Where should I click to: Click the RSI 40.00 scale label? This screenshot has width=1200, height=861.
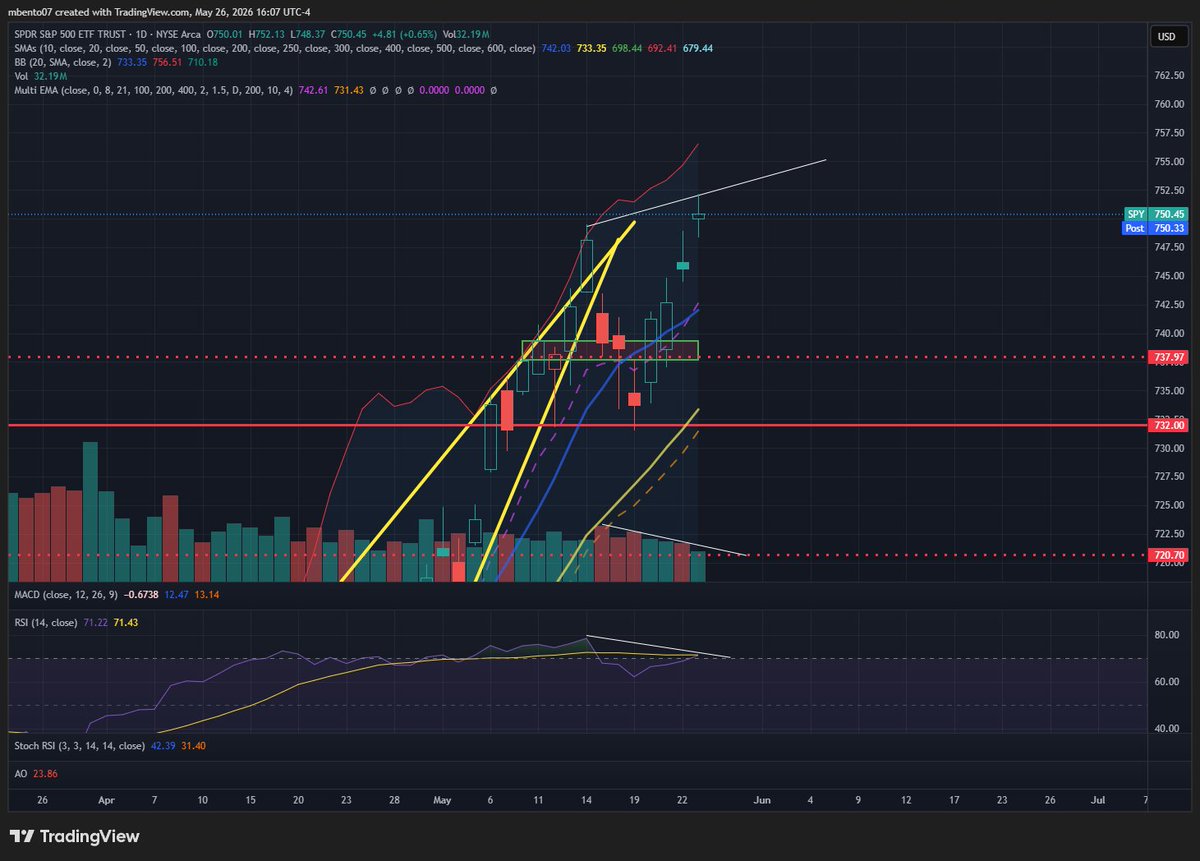click(1167, 729)
